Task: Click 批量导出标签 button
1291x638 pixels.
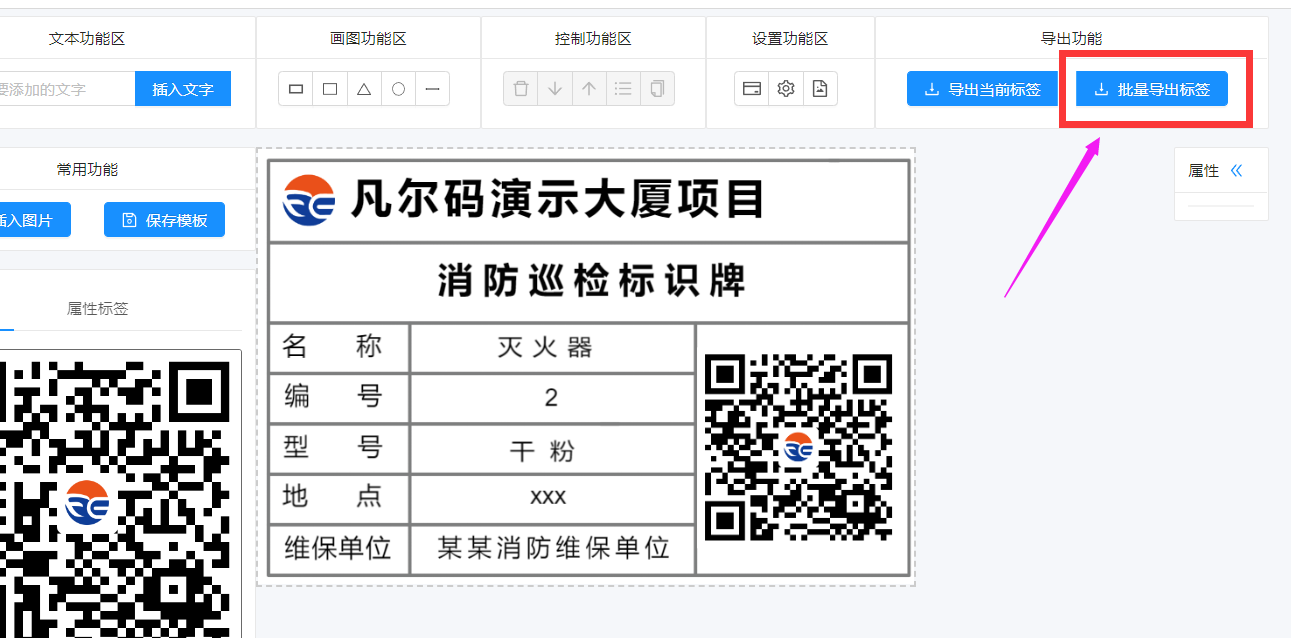Action: click(1152, 89)
